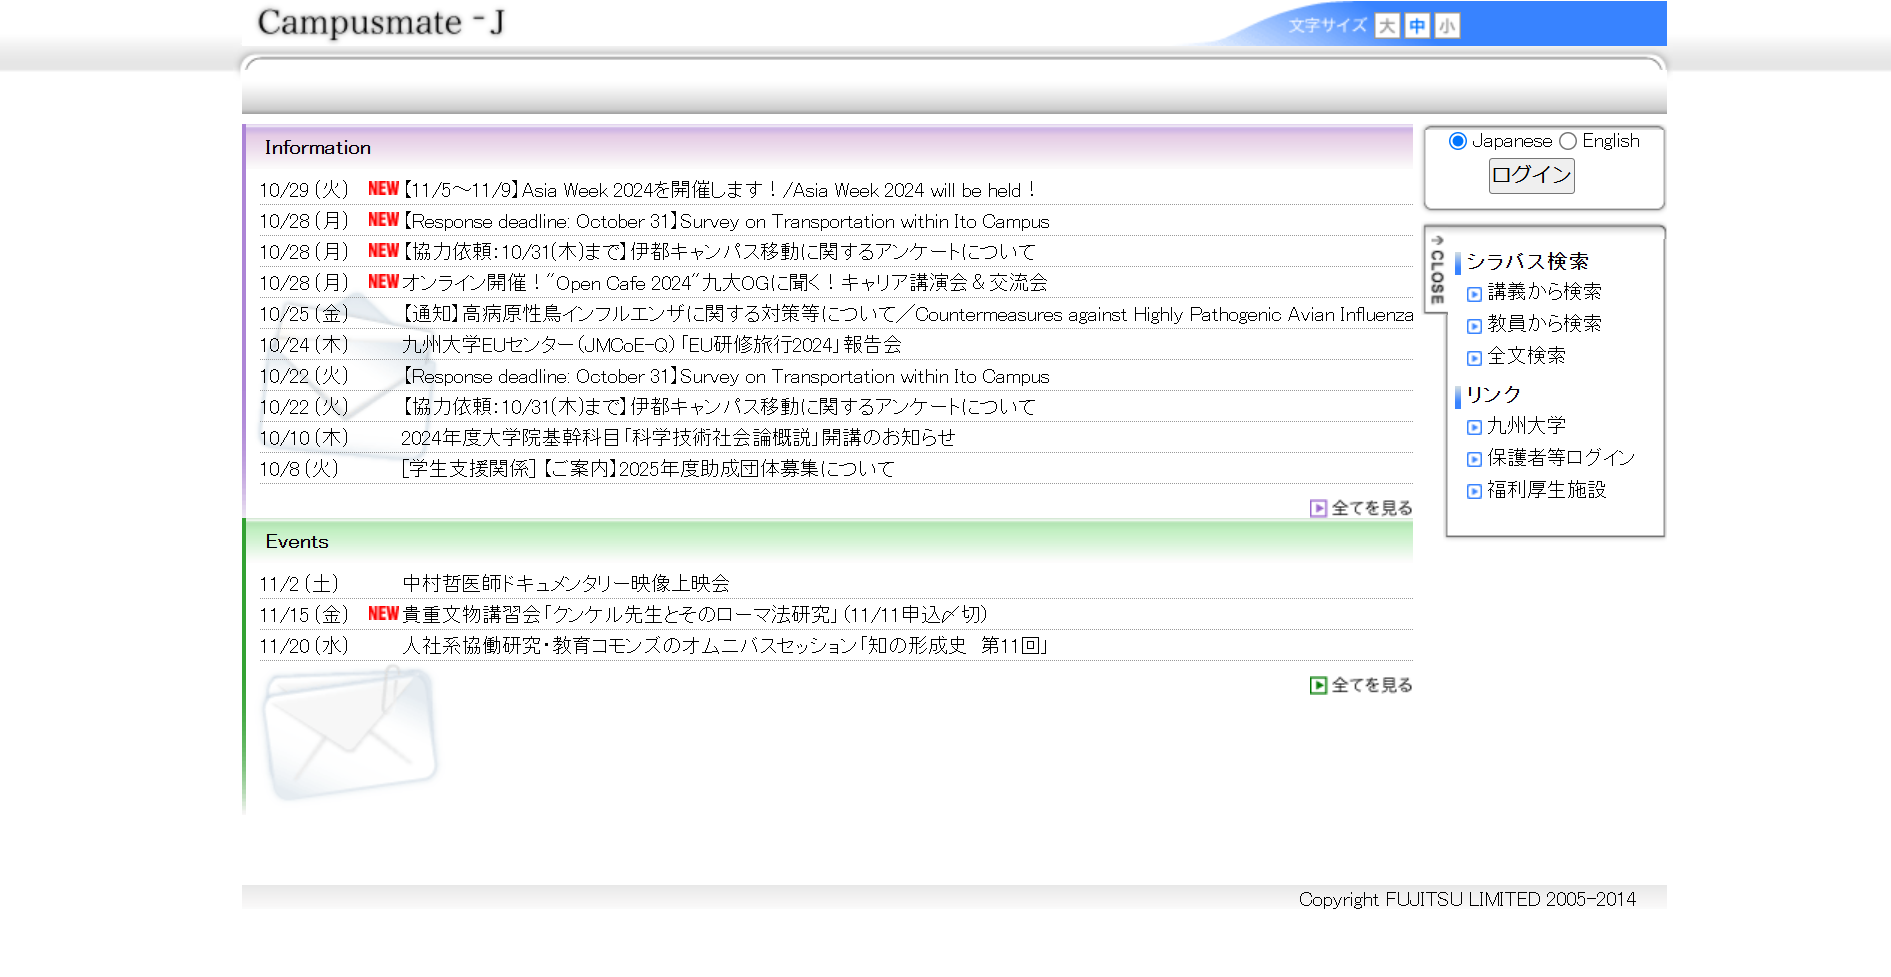Screen dimensions: 1891x977
Task: Click NEW badge on Open Cafe 2024 row
Action: pos(383,282)
